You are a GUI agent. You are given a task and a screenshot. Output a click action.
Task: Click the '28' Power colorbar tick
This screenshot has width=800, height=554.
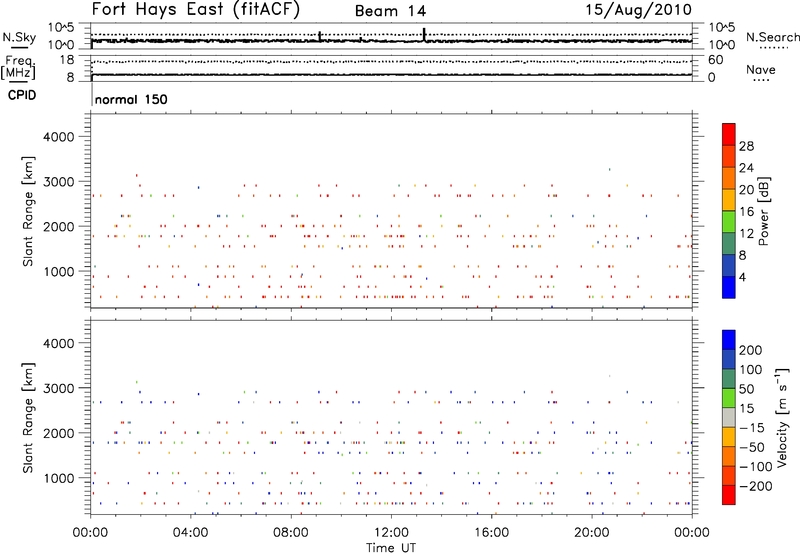tap(746, 146)
